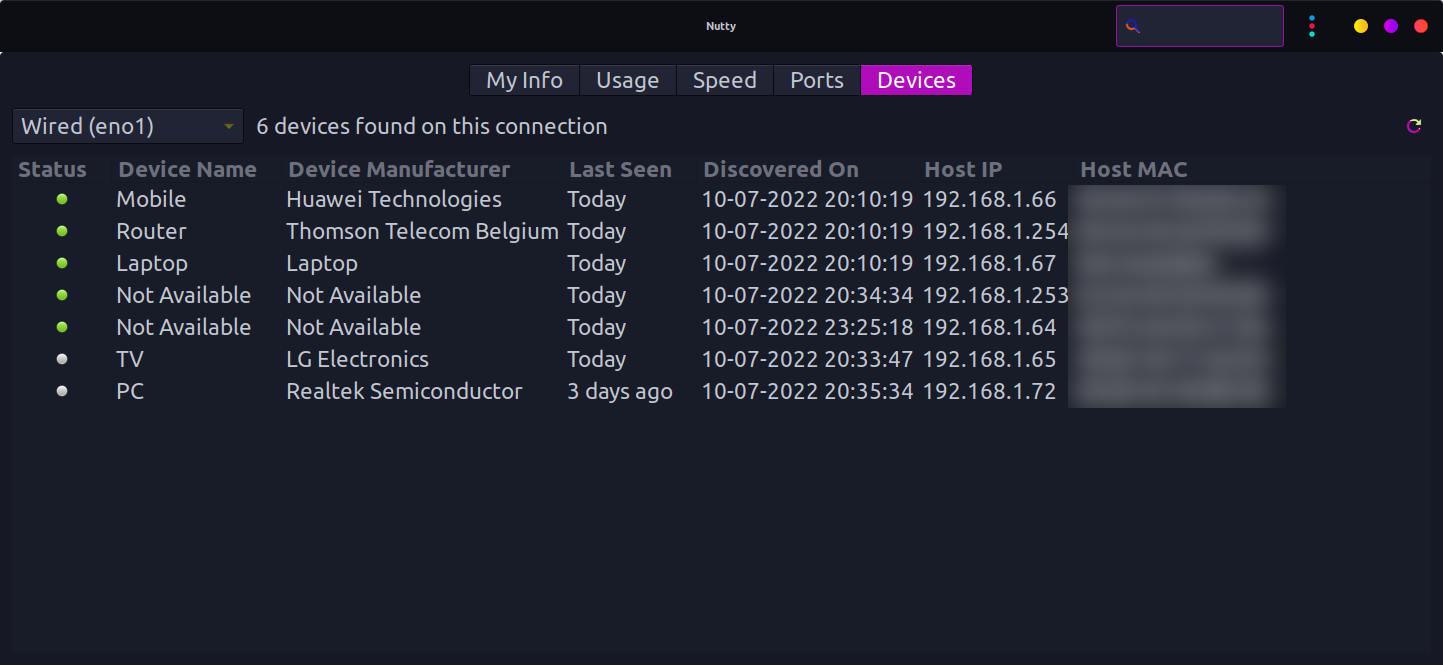Click the search magnifier icon

pyautogui.click(x=1133, y=27)
